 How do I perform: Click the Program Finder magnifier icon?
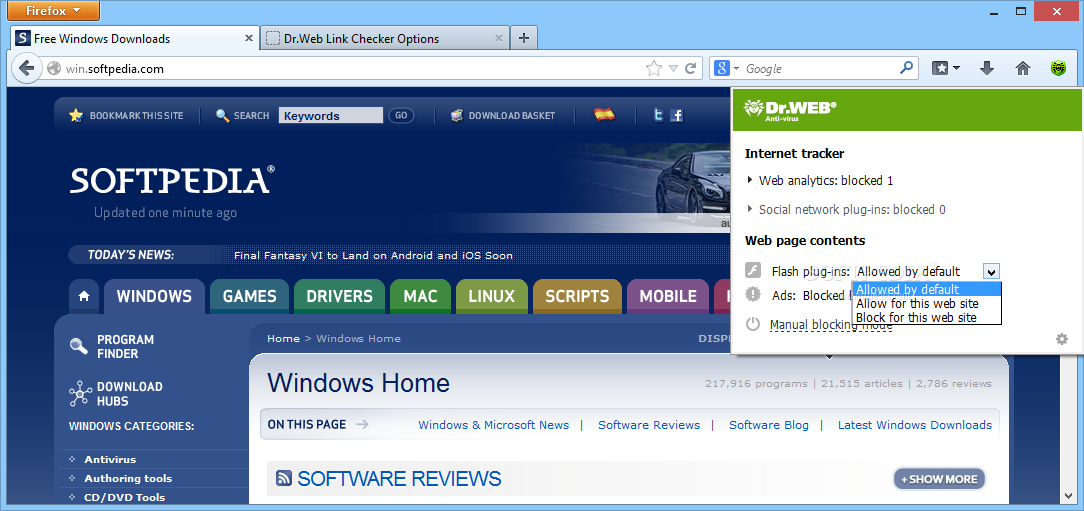tap(79, 346)
